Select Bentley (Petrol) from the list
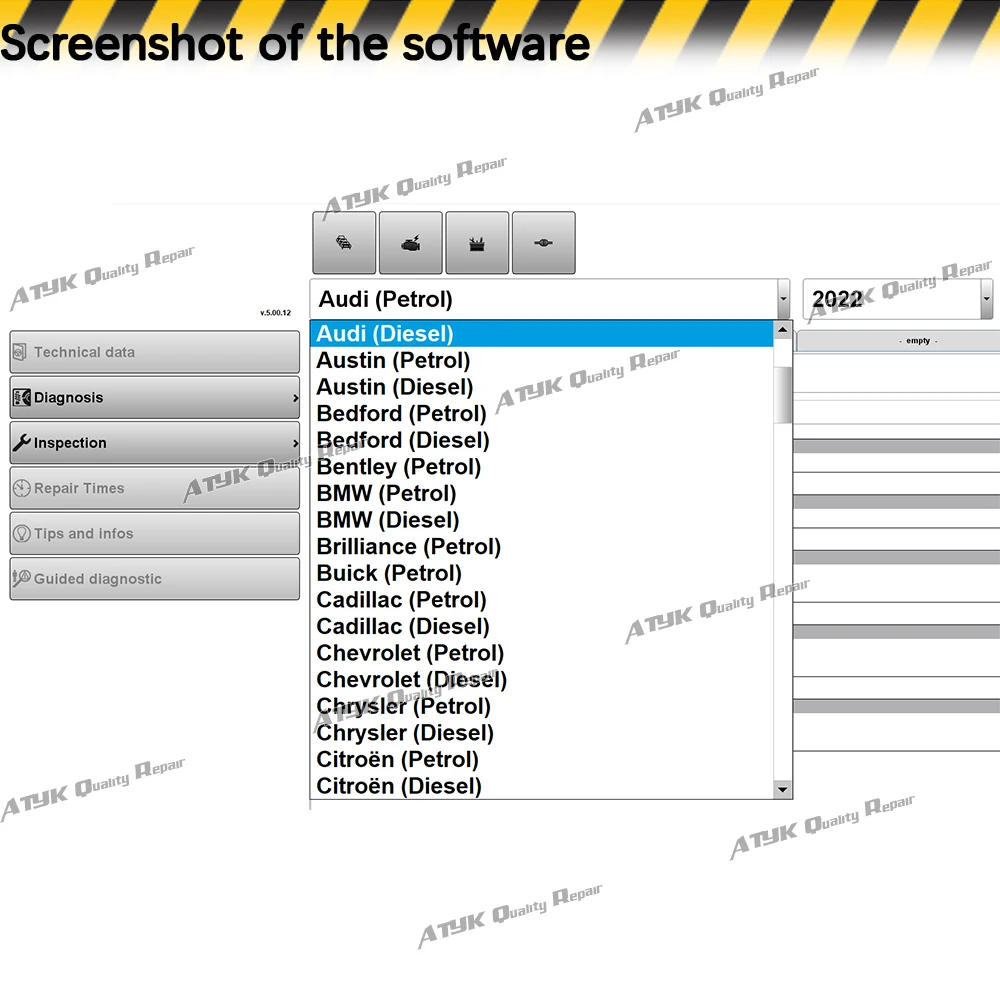 [542, 467]
